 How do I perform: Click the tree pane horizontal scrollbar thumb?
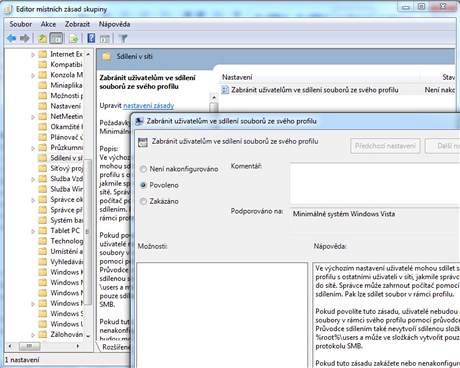click(29, 346)
